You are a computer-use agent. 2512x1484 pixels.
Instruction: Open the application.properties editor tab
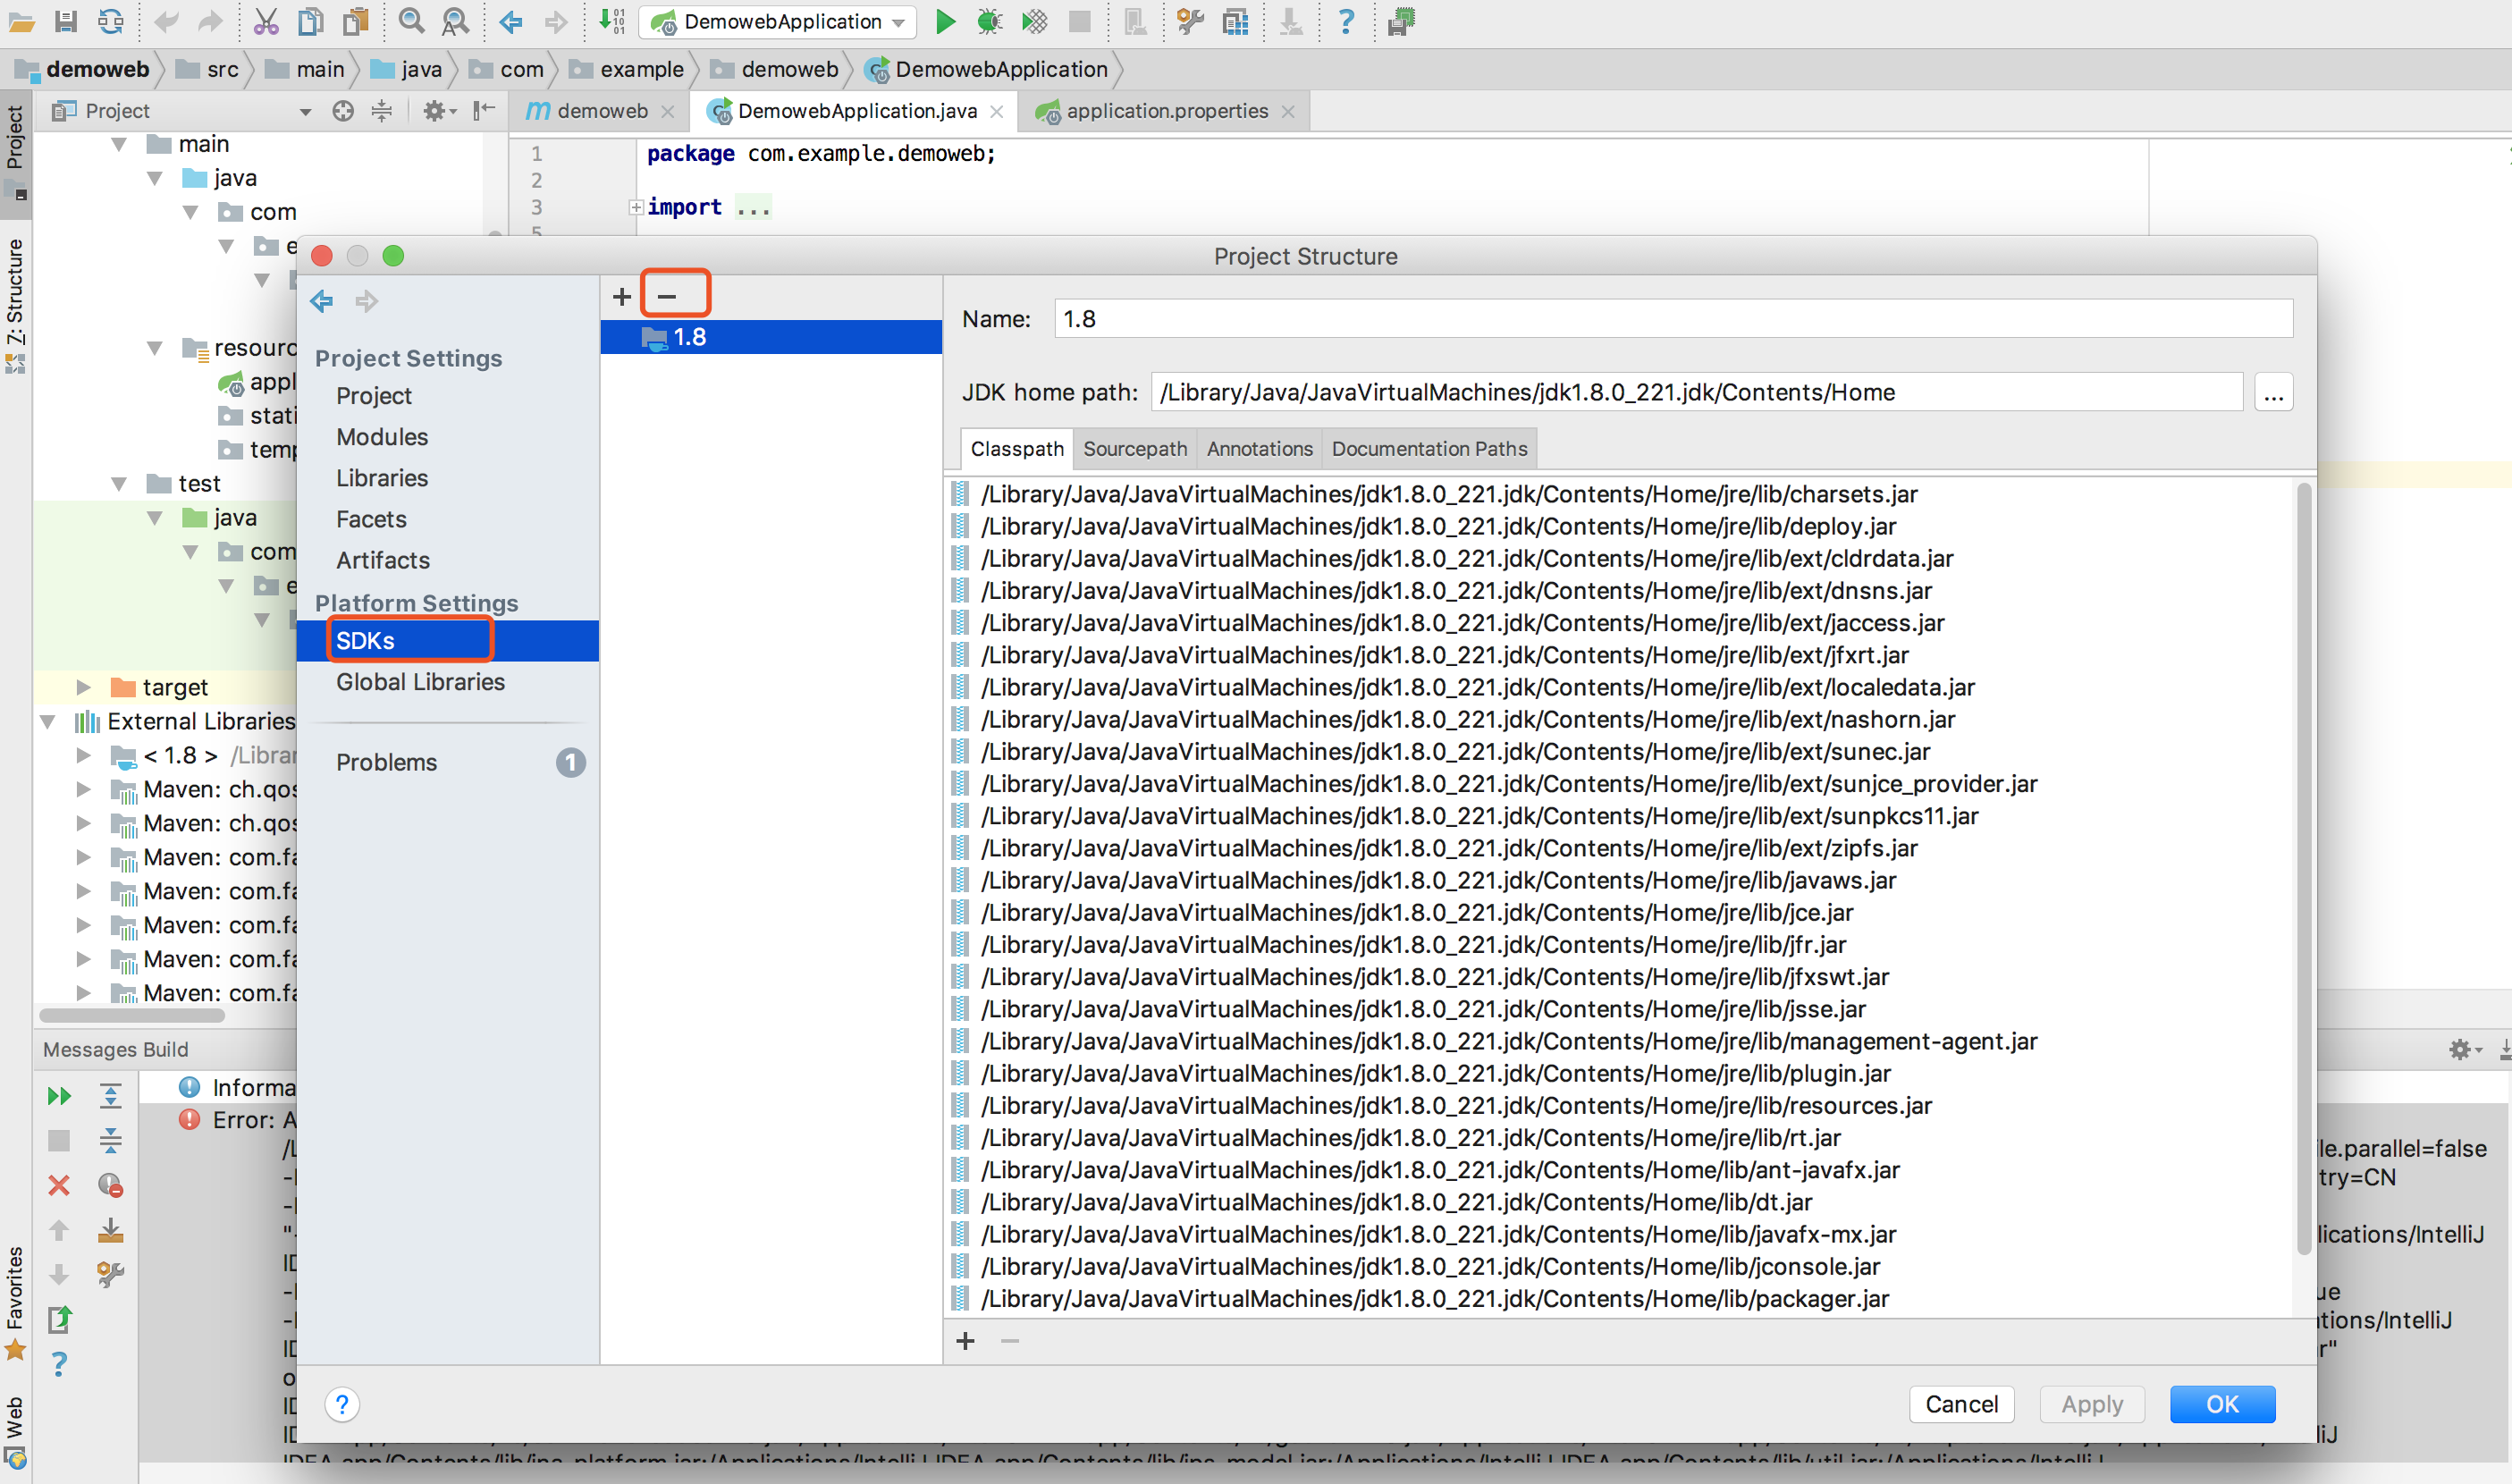click(x=1166, y=111)
